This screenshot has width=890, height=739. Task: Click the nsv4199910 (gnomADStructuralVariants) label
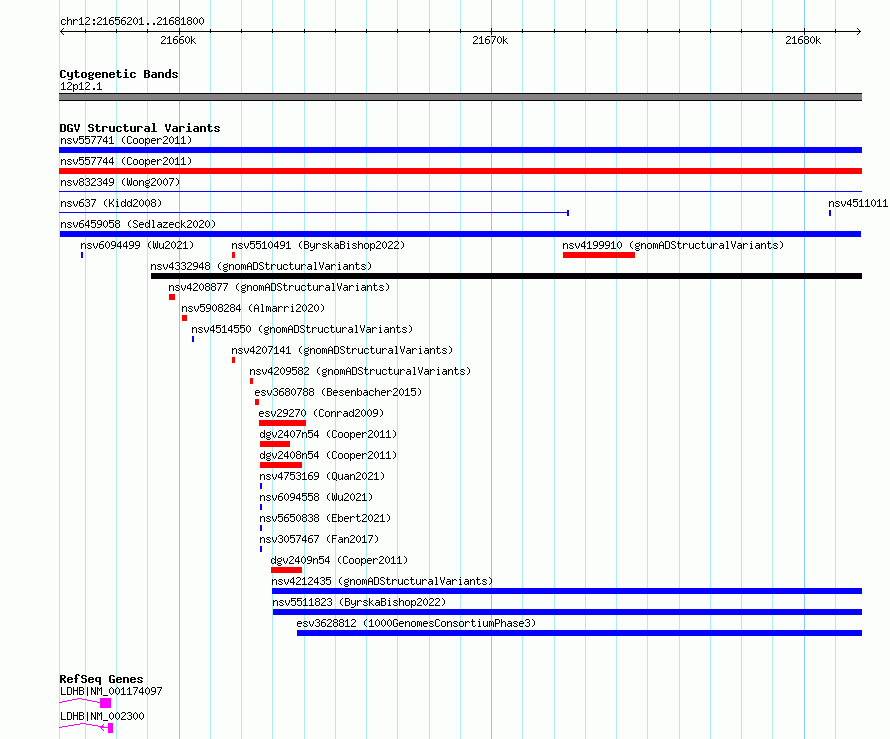coord(673,245)
